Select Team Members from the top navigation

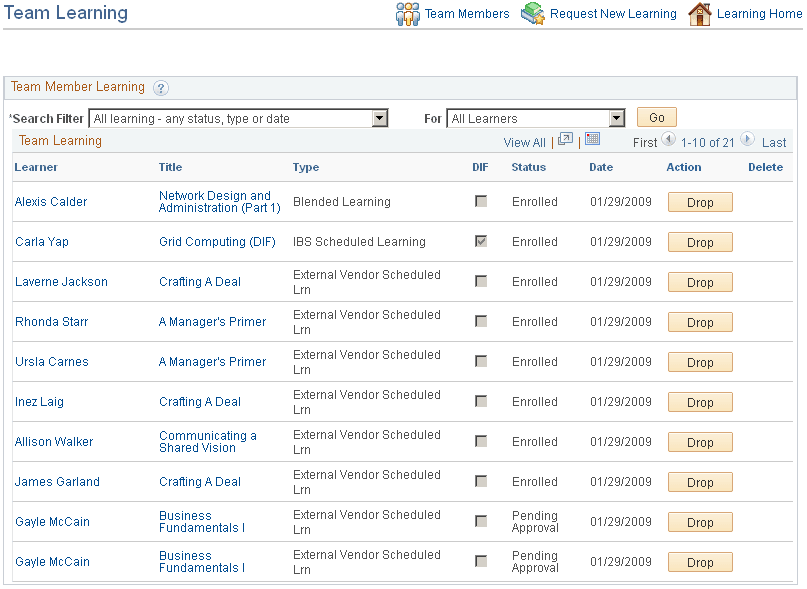(x=467, y=14)
